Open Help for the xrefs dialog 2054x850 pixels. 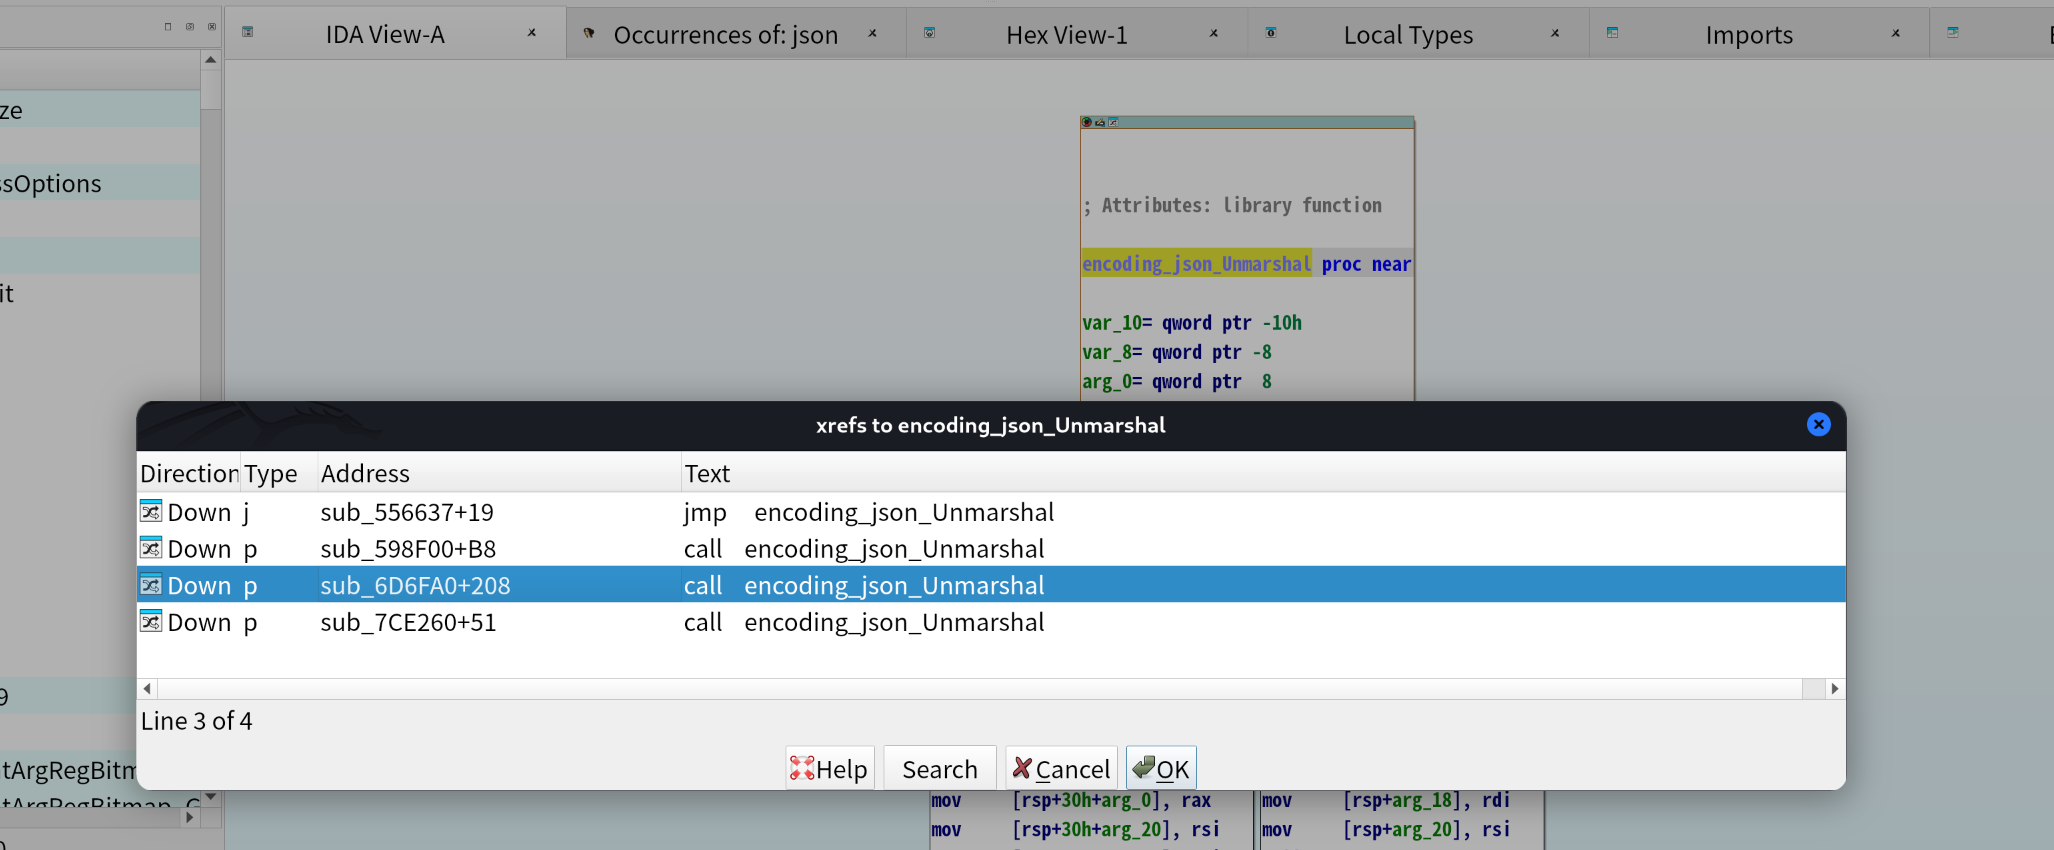(829, 768)
